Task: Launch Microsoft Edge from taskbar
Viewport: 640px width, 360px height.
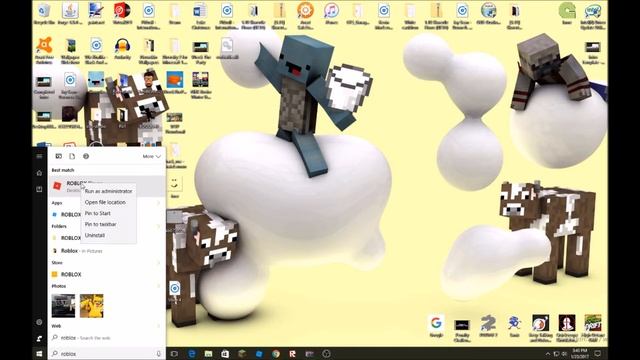Action: [x=192, y=354]
